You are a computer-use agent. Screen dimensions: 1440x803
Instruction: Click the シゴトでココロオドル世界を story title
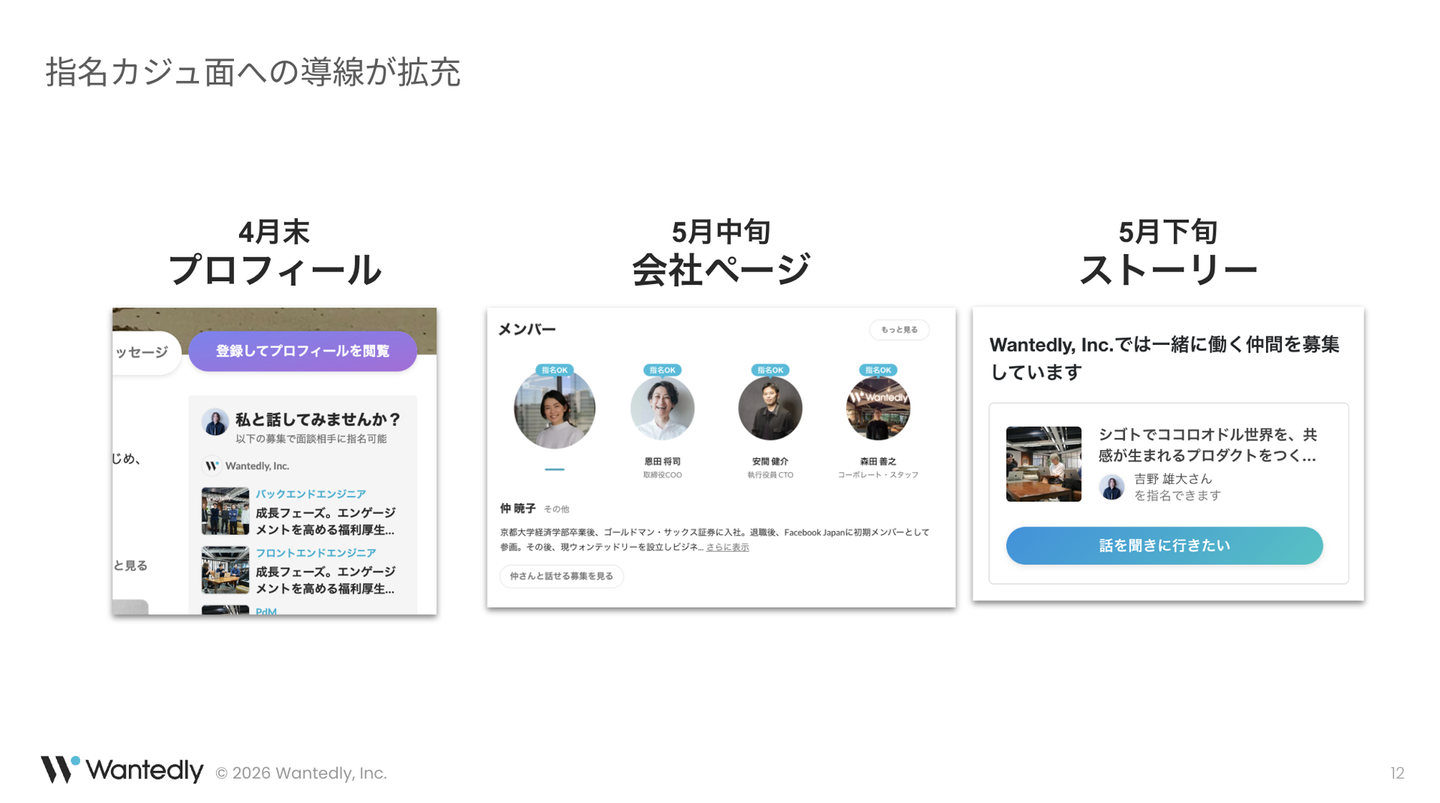click(1207, 445)
